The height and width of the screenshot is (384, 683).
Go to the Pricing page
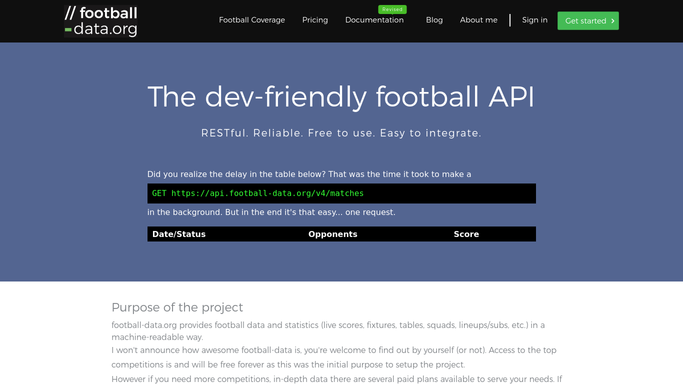[315, 20]
